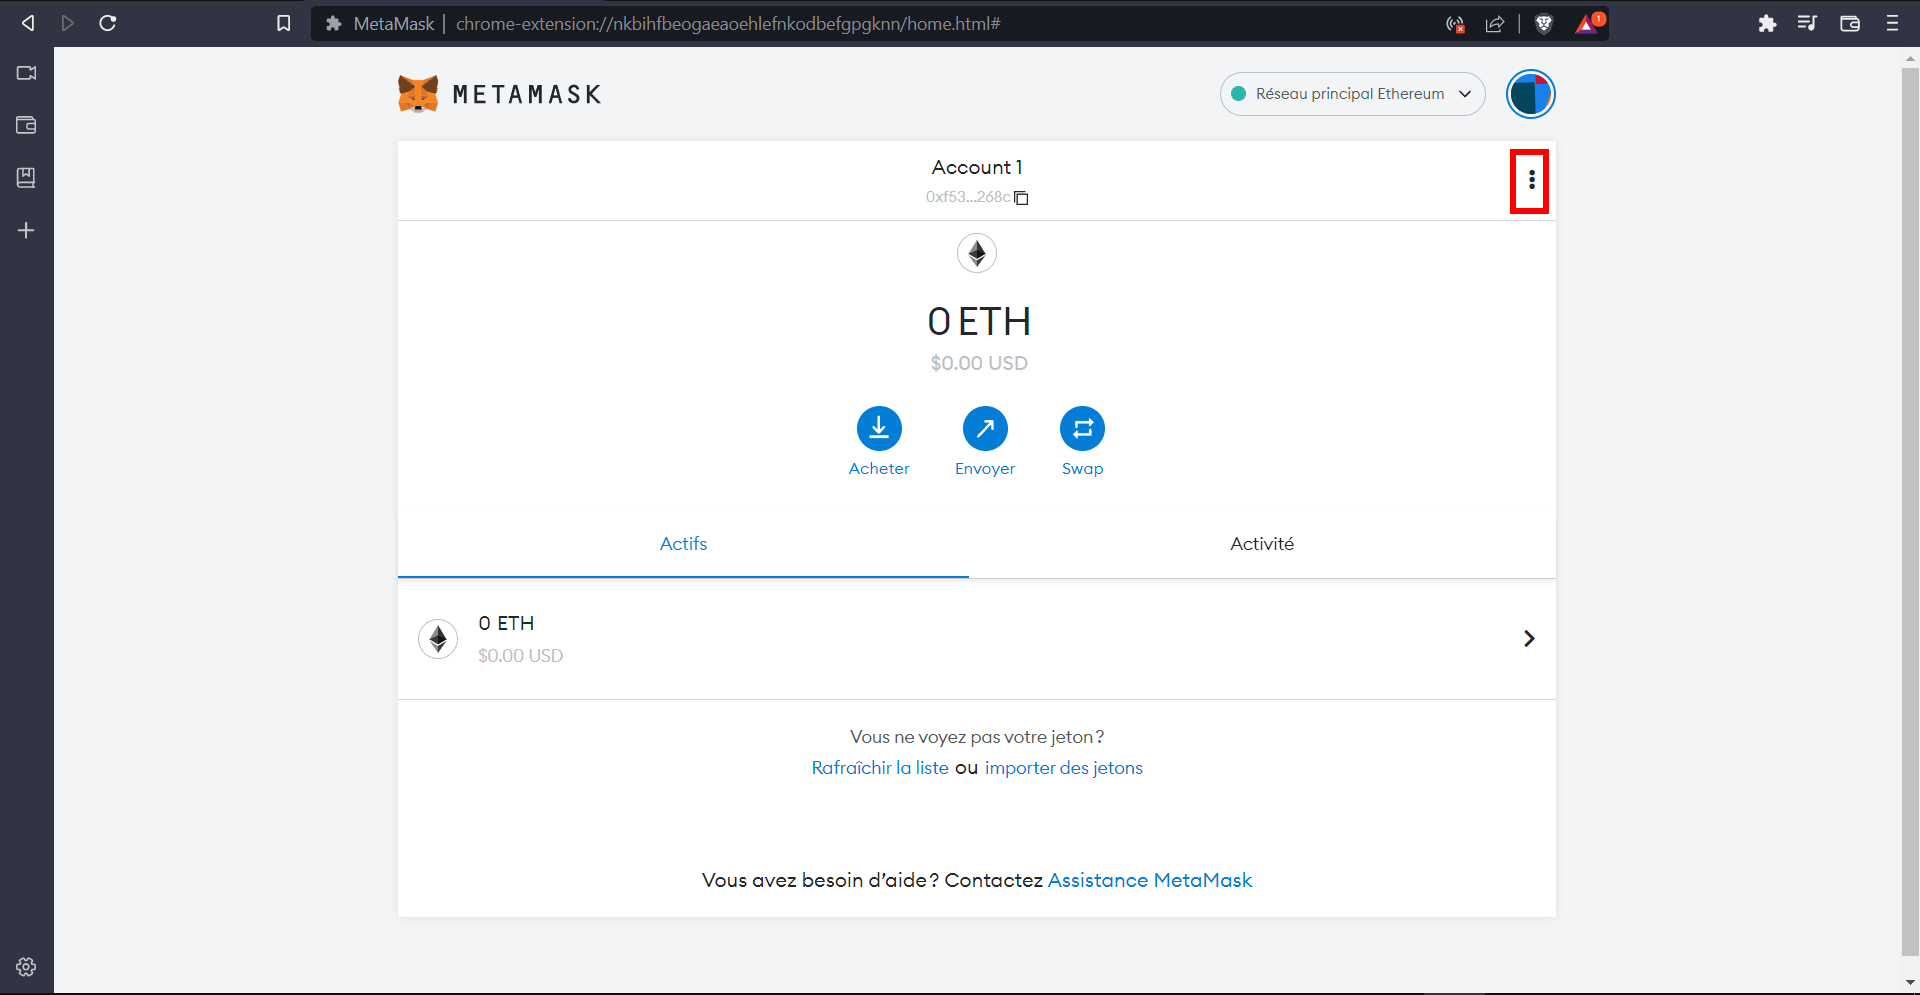Open account options three-dot menu
1920x995 pixels.
1531,180
